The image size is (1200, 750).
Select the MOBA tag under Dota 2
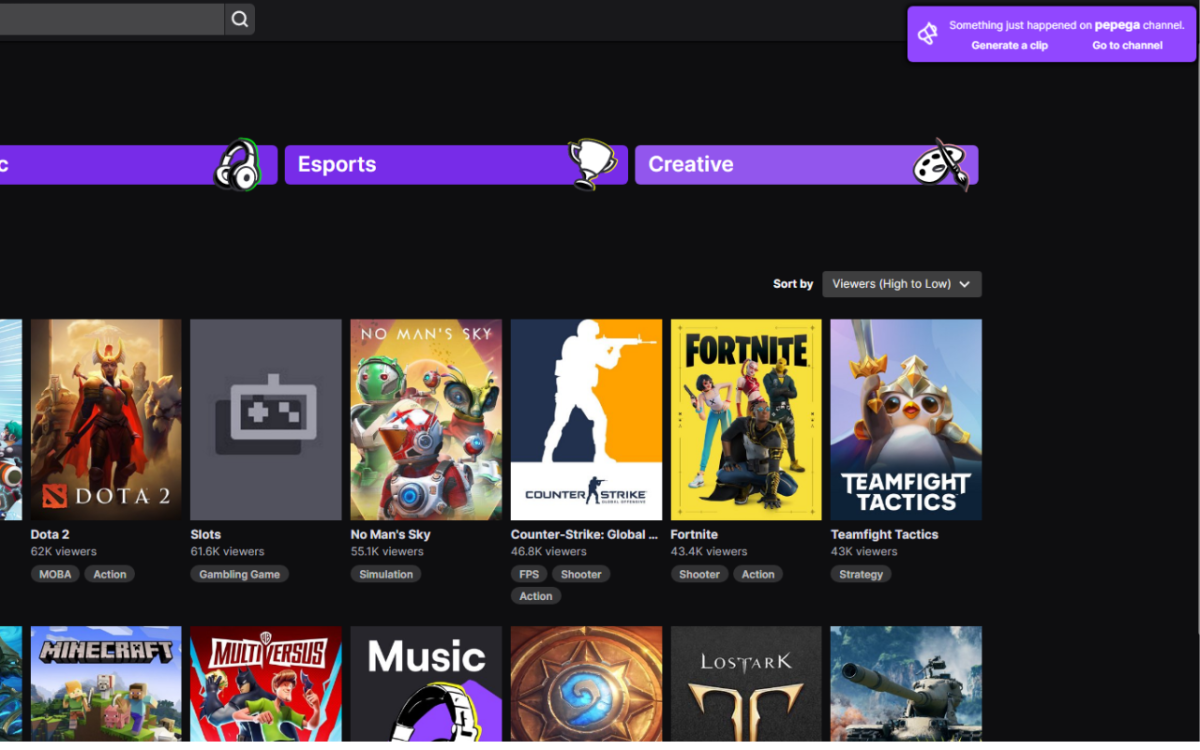coord(55,574)
